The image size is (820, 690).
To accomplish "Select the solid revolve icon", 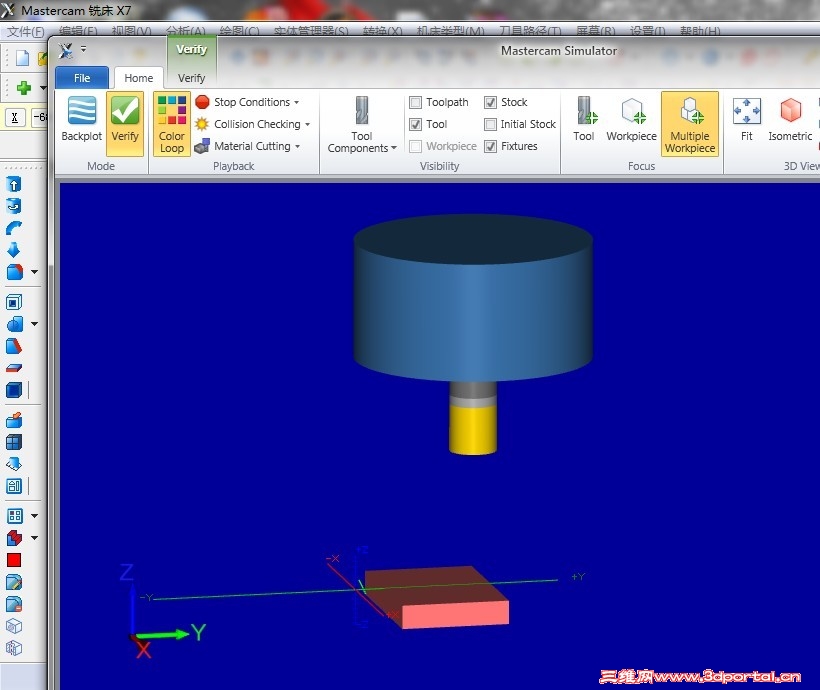I will 14,206.
